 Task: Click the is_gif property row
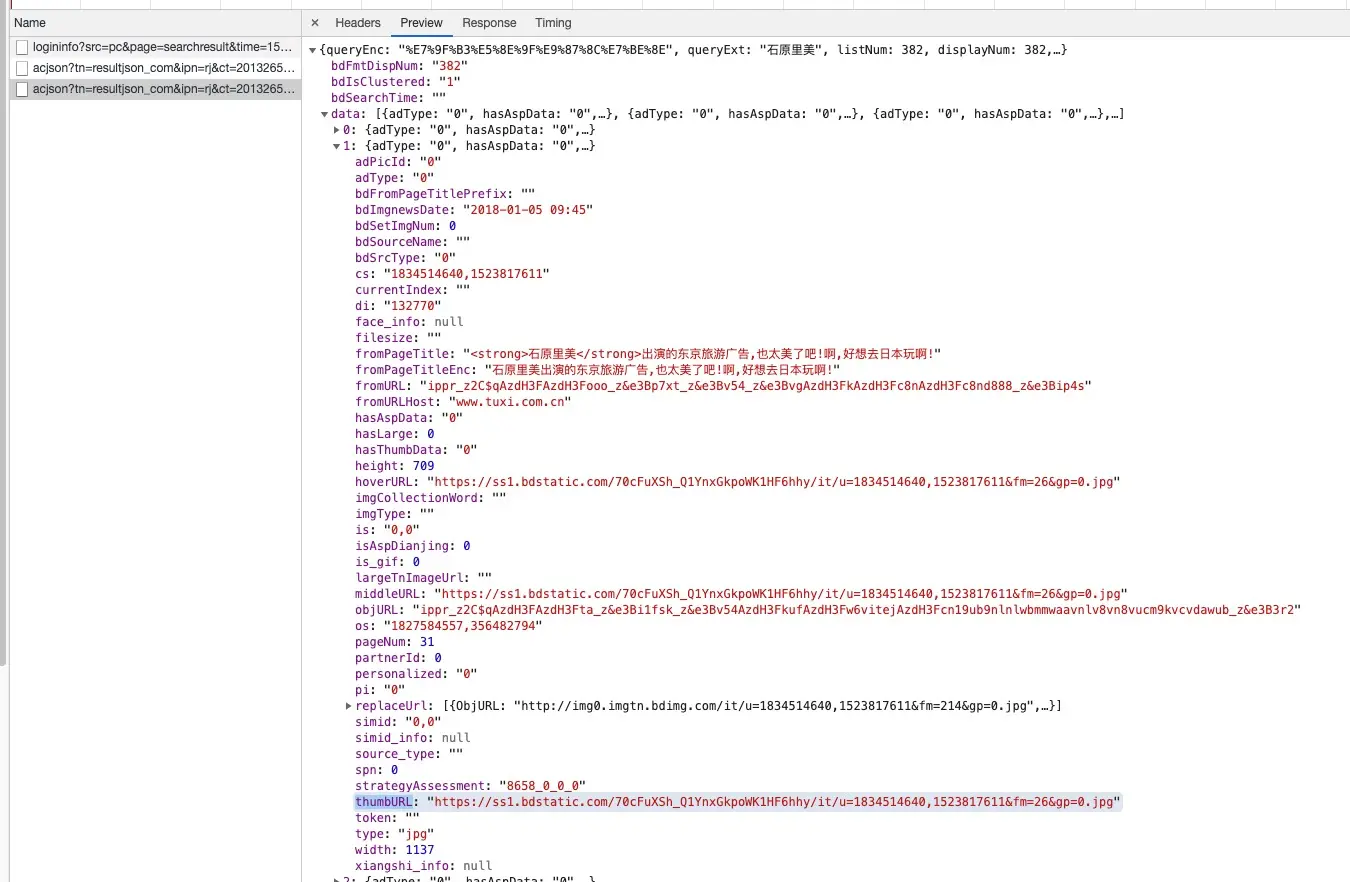pyautogui.click(x=388, y=562)
